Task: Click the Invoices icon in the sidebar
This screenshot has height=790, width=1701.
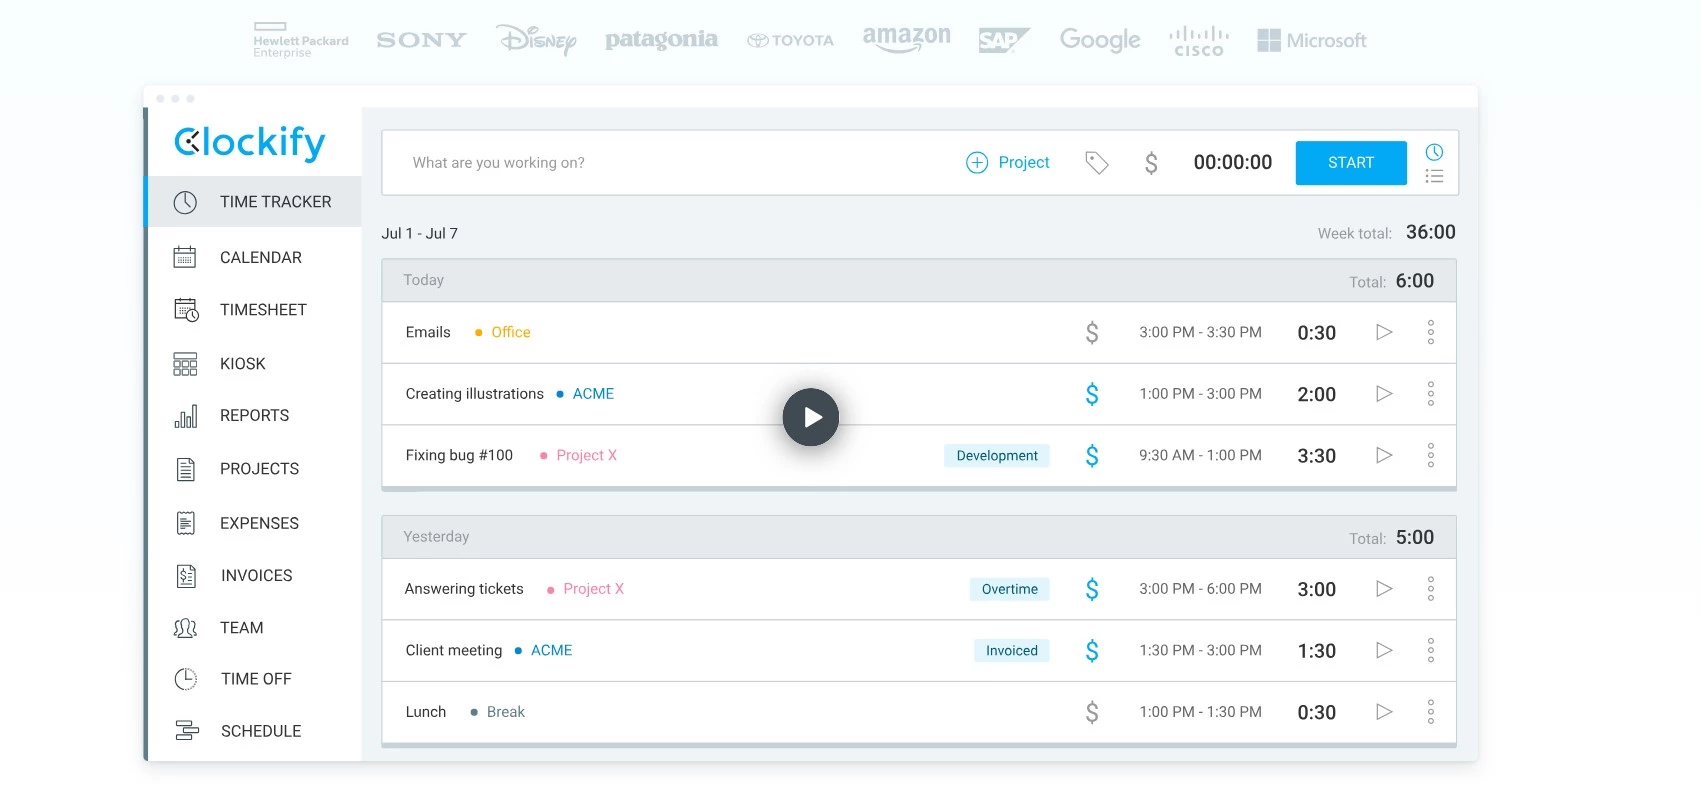Action: click(186, 576)
